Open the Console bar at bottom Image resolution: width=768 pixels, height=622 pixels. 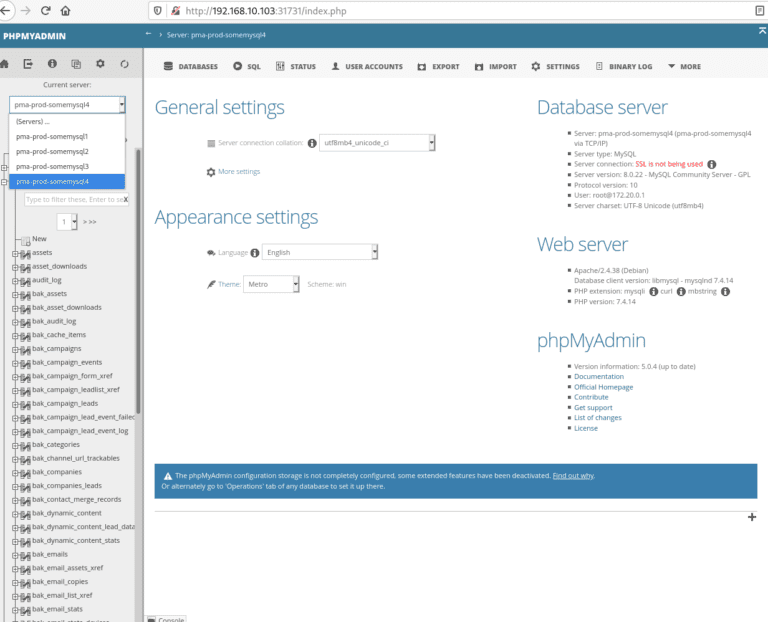pyautogui.click(x=166, y=619)
